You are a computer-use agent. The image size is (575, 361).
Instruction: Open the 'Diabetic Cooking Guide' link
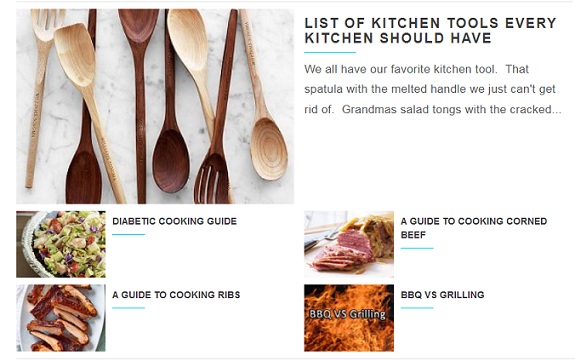click(x=175, y=221)
